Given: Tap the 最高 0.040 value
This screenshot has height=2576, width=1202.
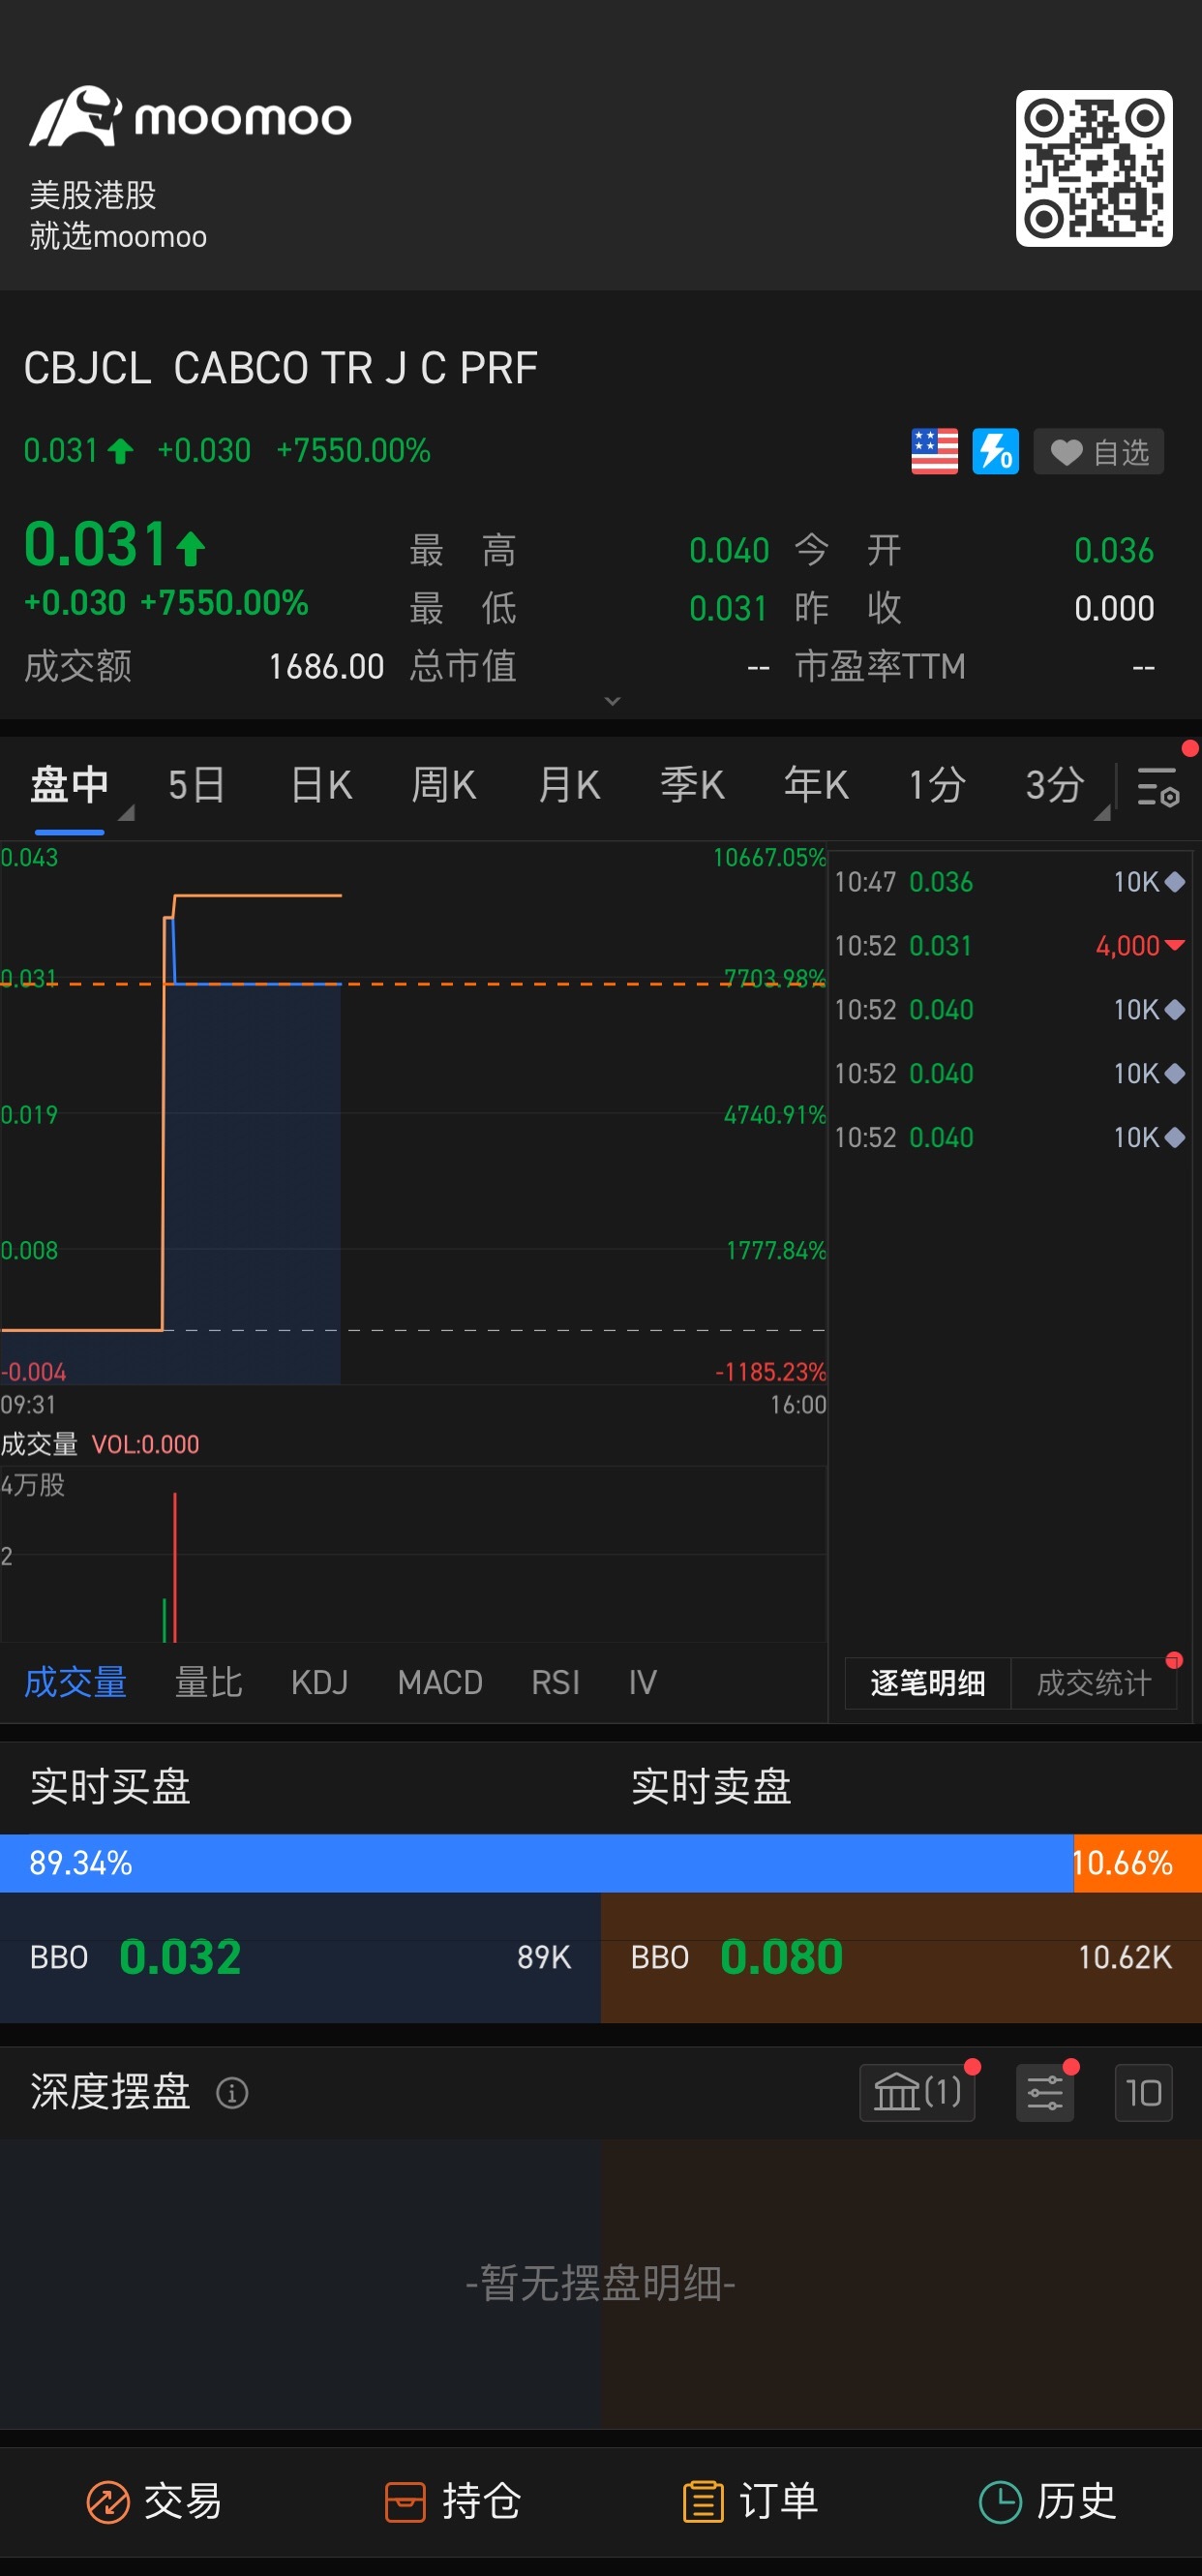Looking at the screenshot, I should pyautogui.click(x=729, y=550).
